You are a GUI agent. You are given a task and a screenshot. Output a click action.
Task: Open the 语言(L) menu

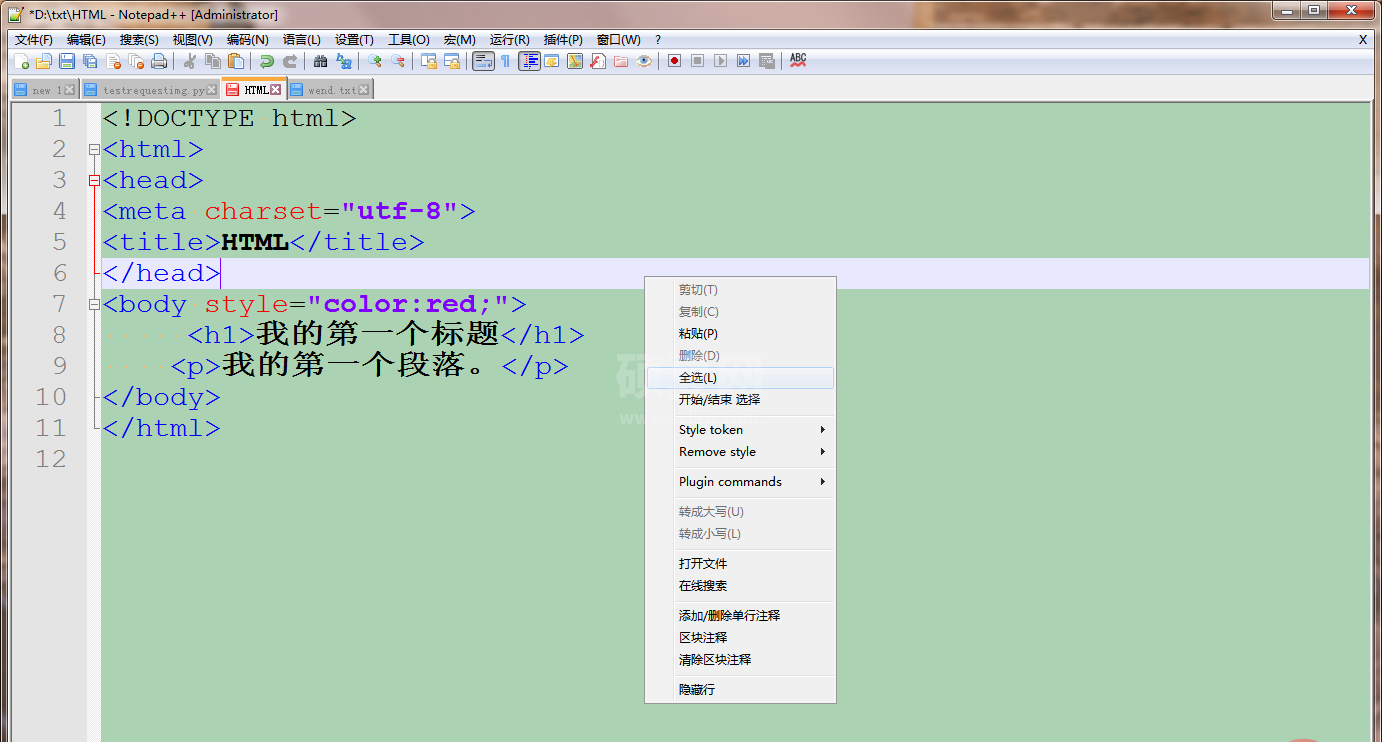[302, 40]
